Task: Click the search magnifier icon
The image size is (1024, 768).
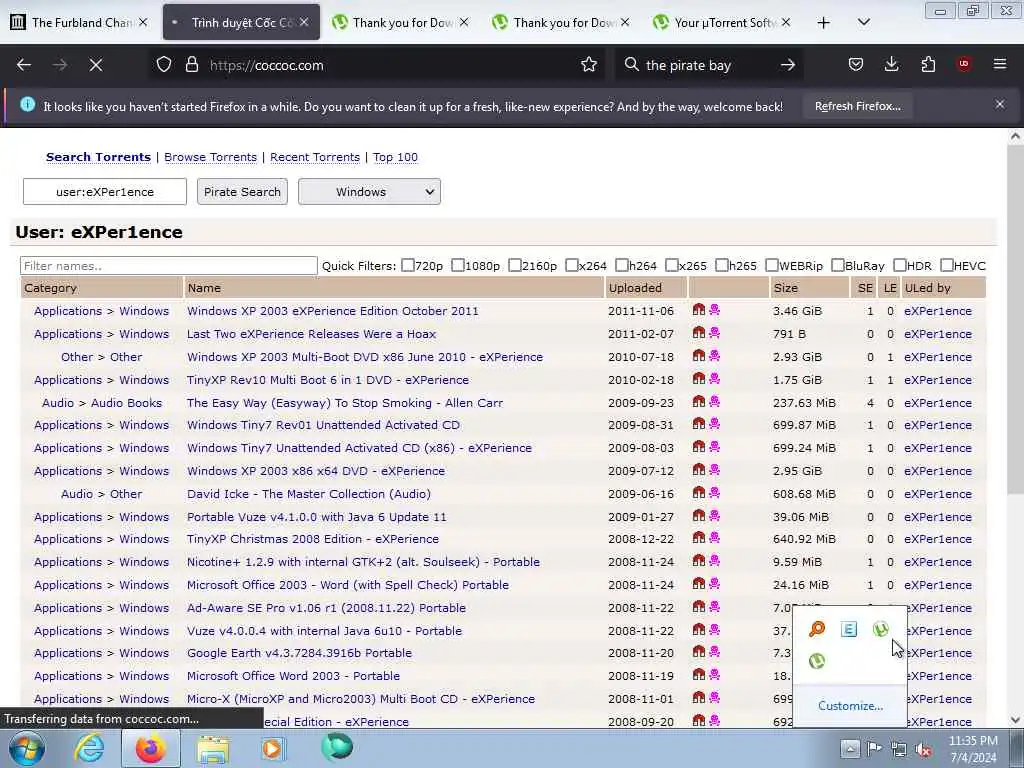Action: 631,65
